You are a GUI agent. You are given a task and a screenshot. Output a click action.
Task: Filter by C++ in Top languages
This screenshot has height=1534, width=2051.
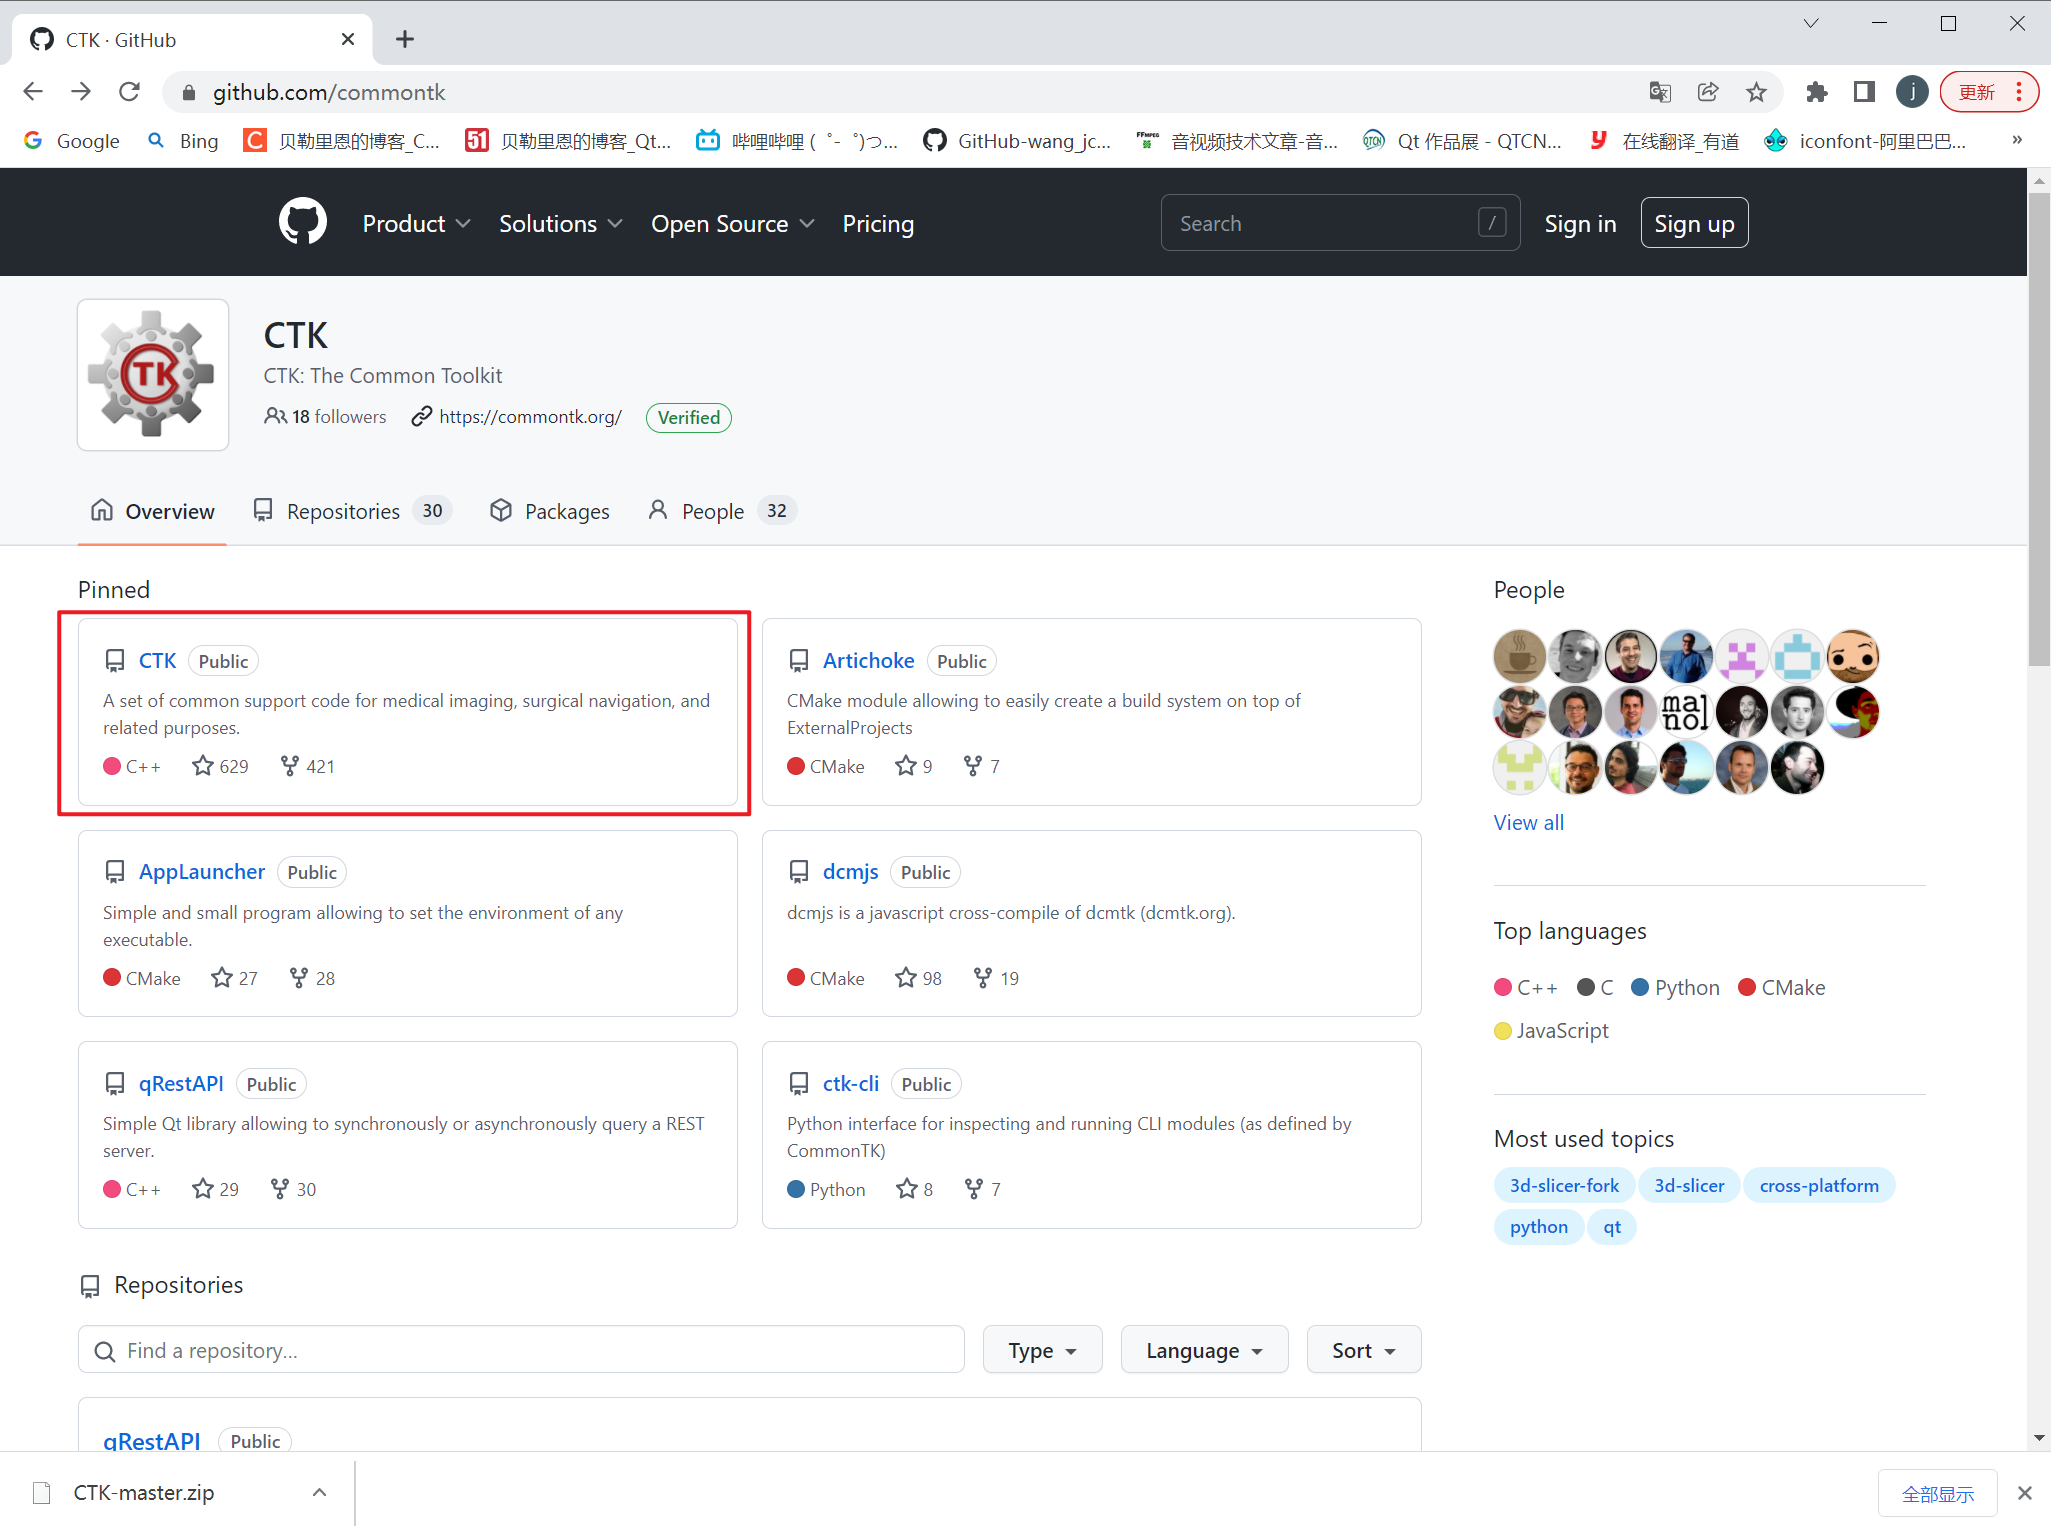click(x=1525, y=987)
